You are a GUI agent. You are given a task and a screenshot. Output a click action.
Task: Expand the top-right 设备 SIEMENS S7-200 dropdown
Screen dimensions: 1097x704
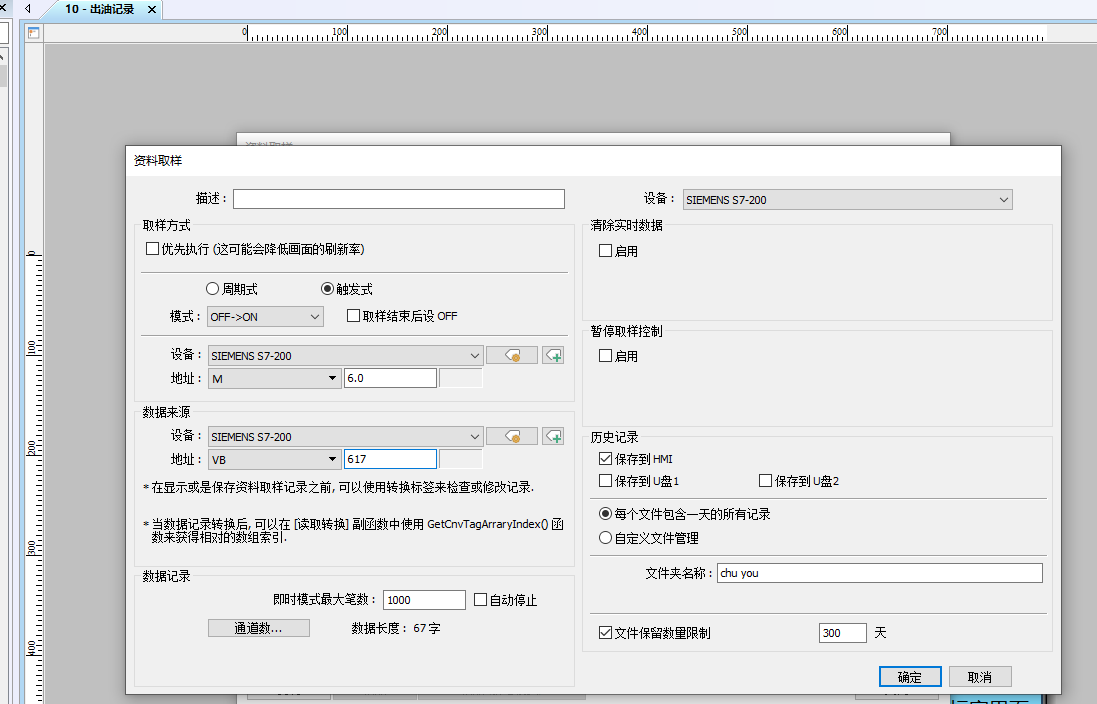tap(847, 200)
